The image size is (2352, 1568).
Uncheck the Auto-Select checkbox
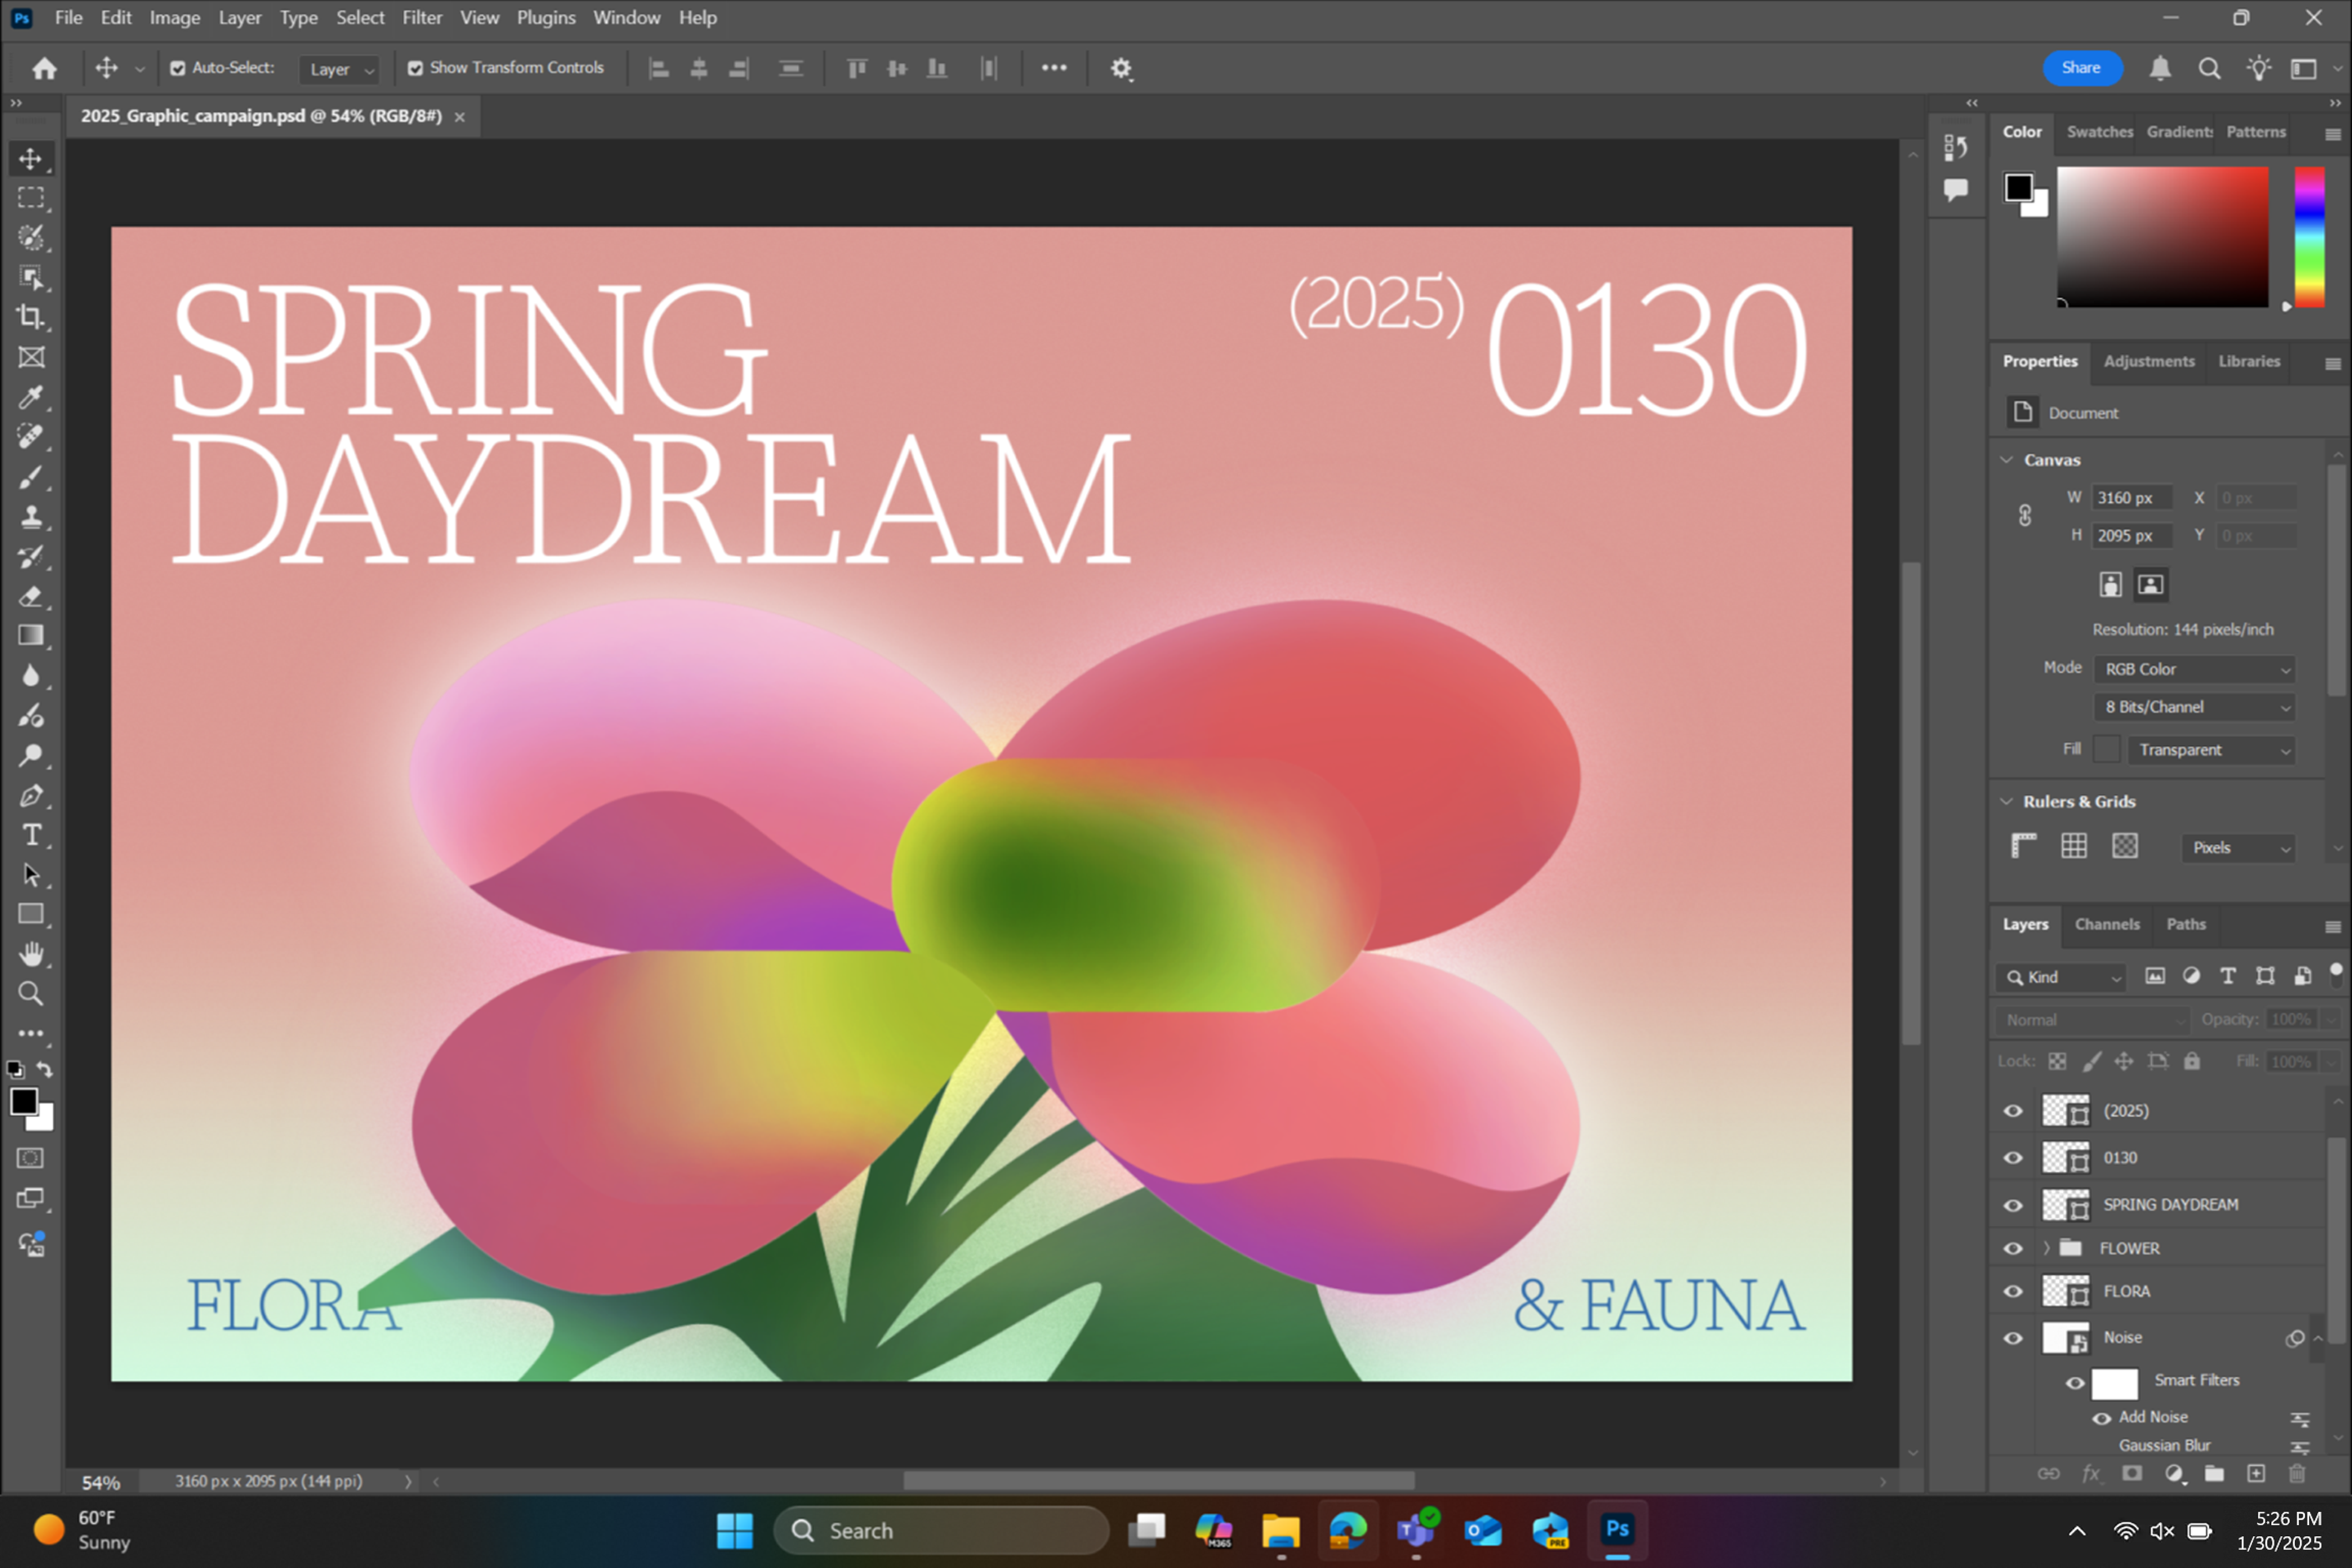(177, 68)
